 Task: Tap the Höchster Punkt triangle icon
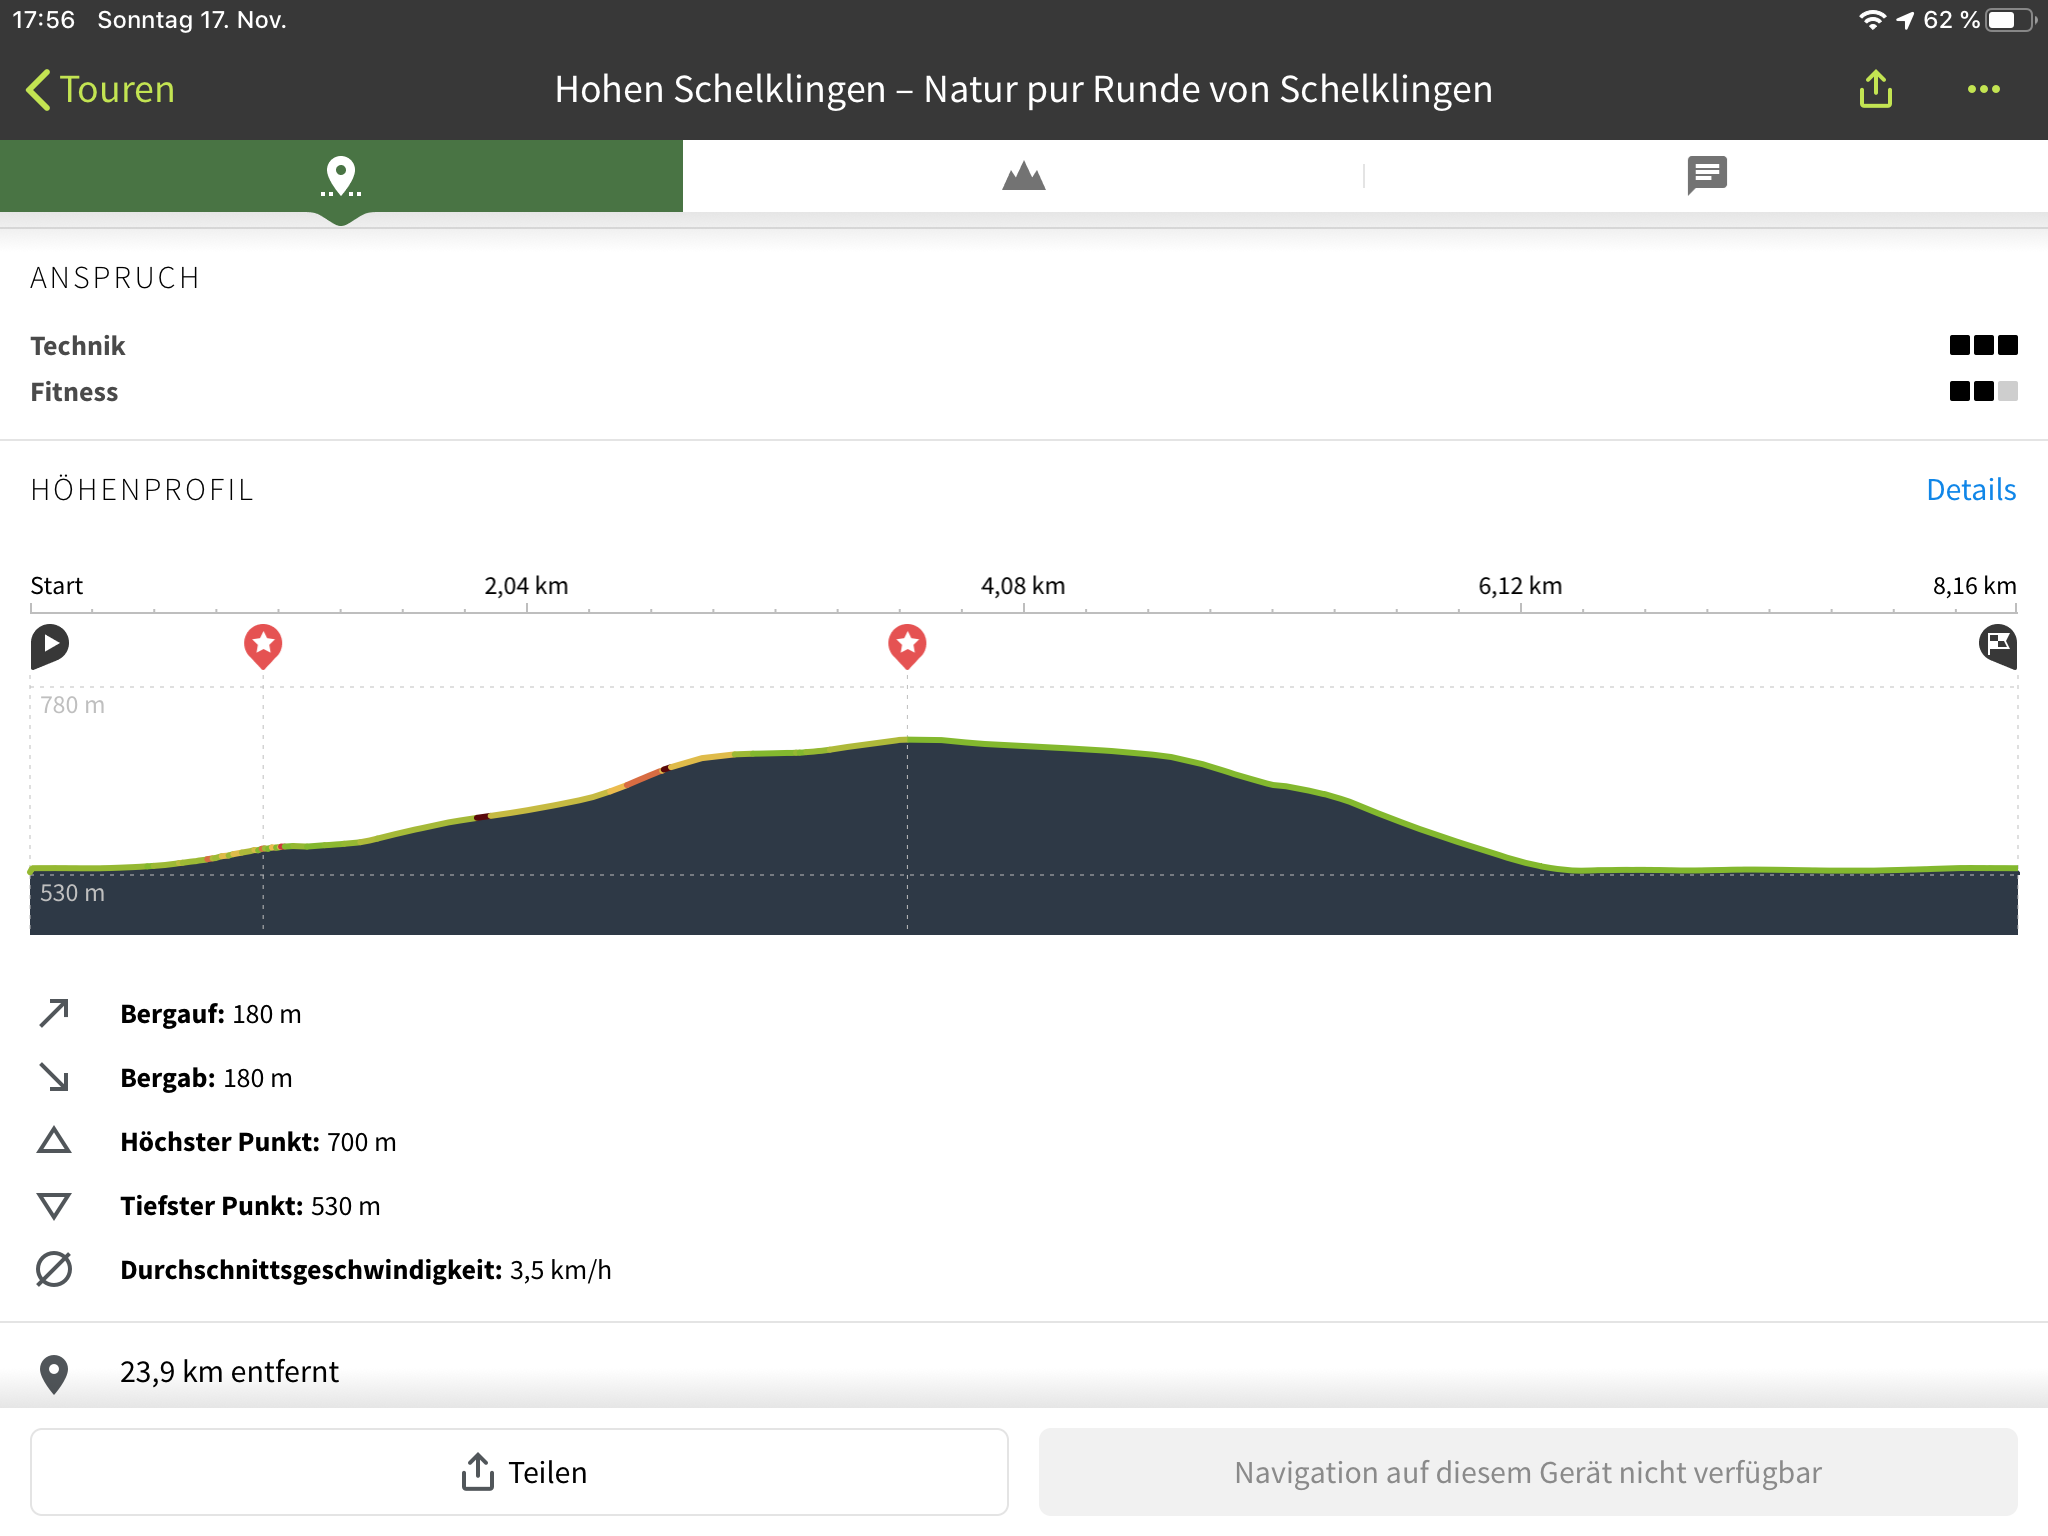(54, 1141)
